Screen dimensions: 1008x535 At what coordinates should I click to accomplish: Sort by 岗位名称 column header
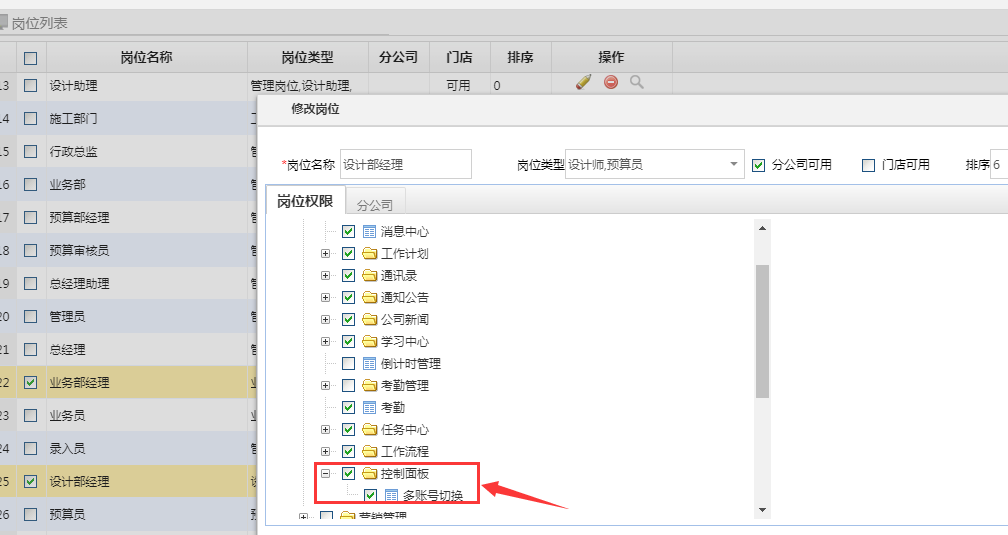coord(146,57)
